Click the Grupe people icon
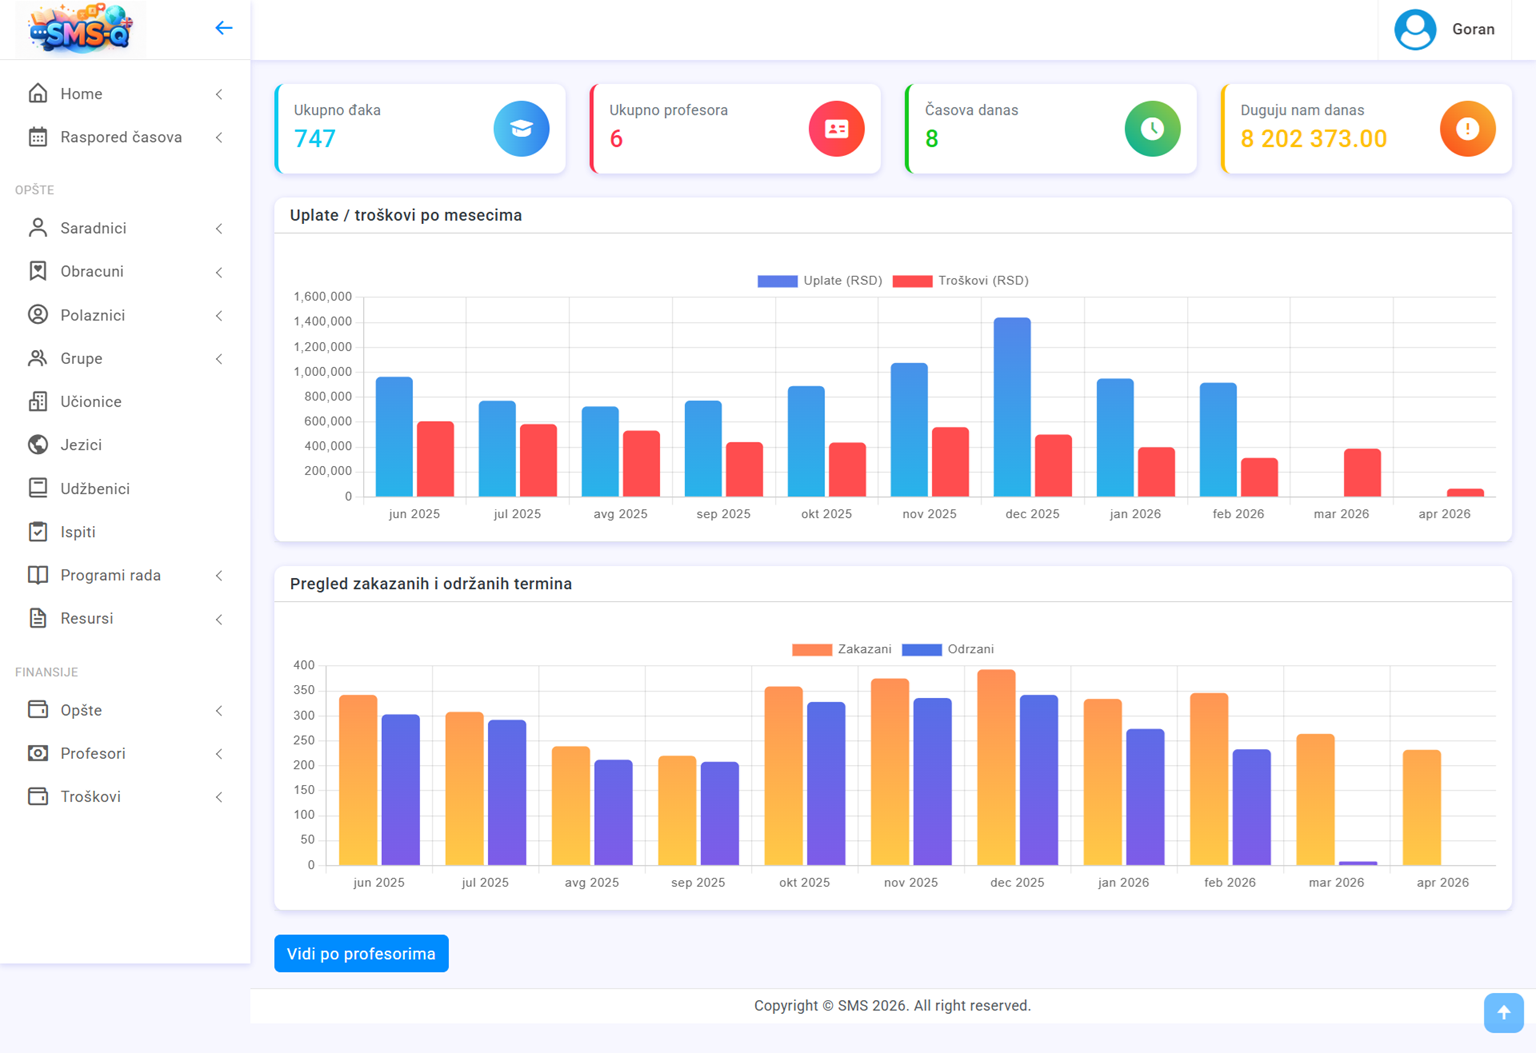Screen dimensions: 1536x1053 tap(38, 358)
